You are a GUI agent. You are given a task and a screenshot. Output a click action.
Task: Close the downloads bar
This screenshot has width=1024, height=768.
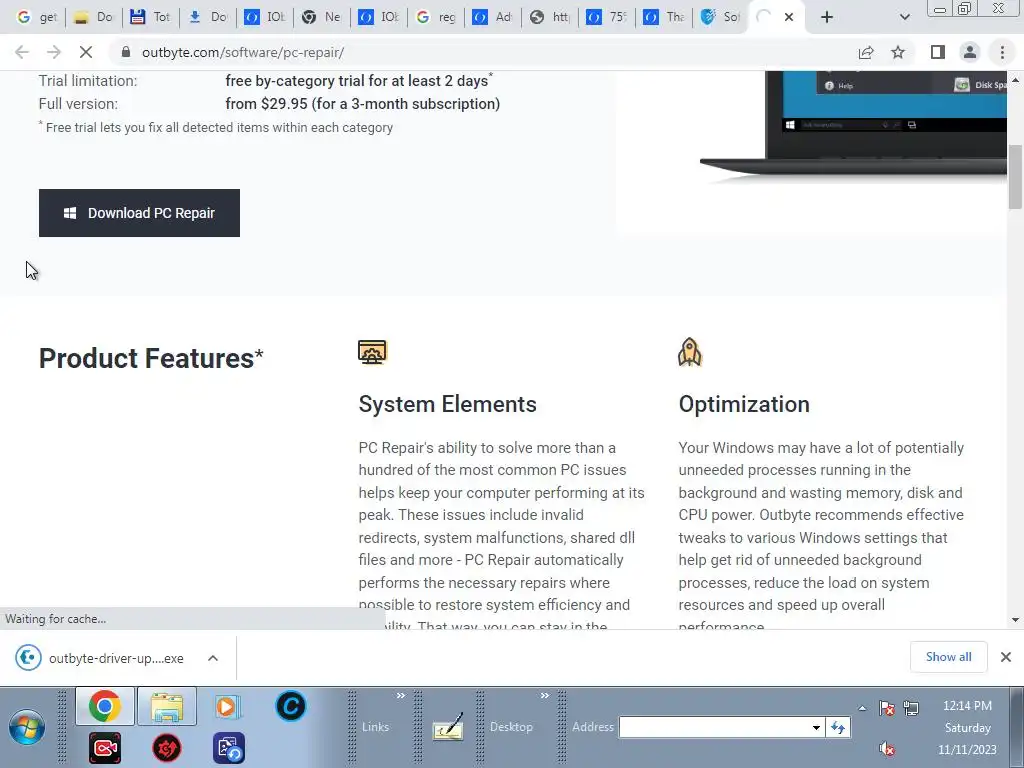[x=1006, y=657]
